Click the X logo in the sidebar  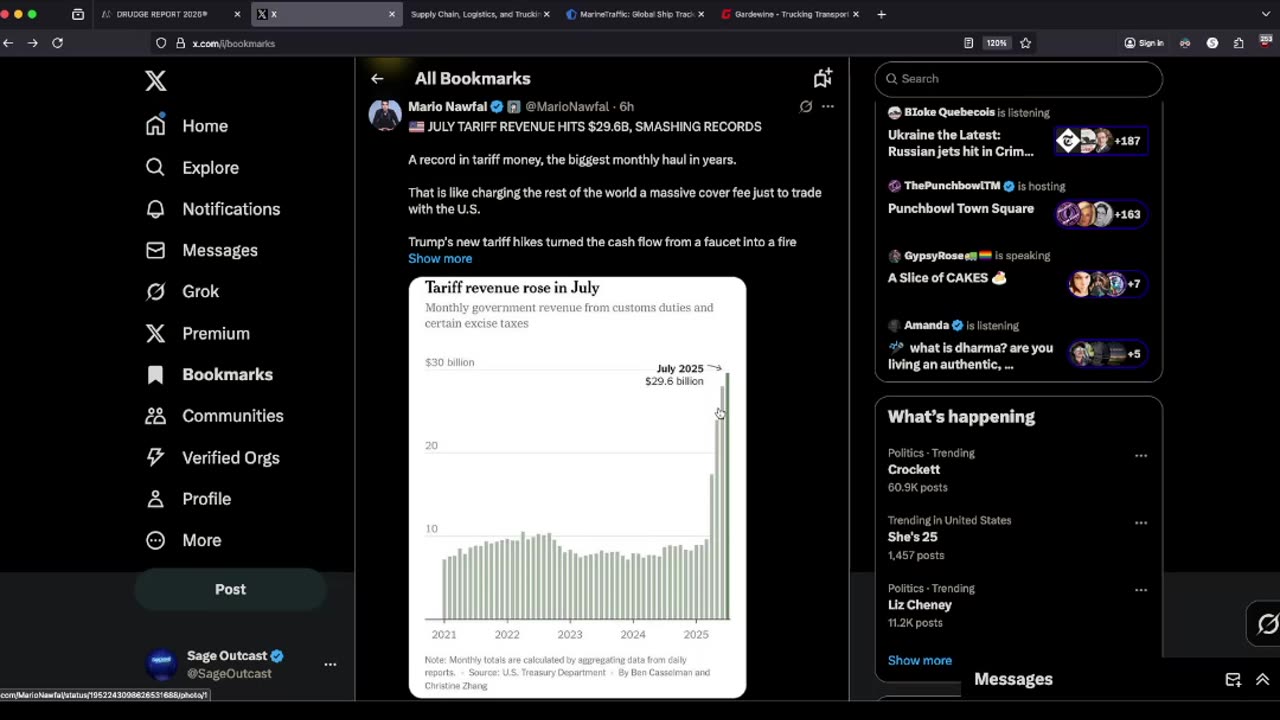point(156,80)
